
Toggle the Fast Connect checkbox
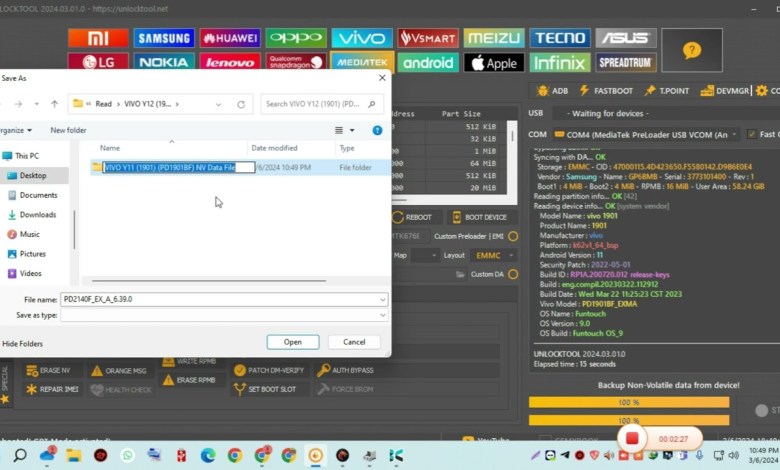[750, 134]
